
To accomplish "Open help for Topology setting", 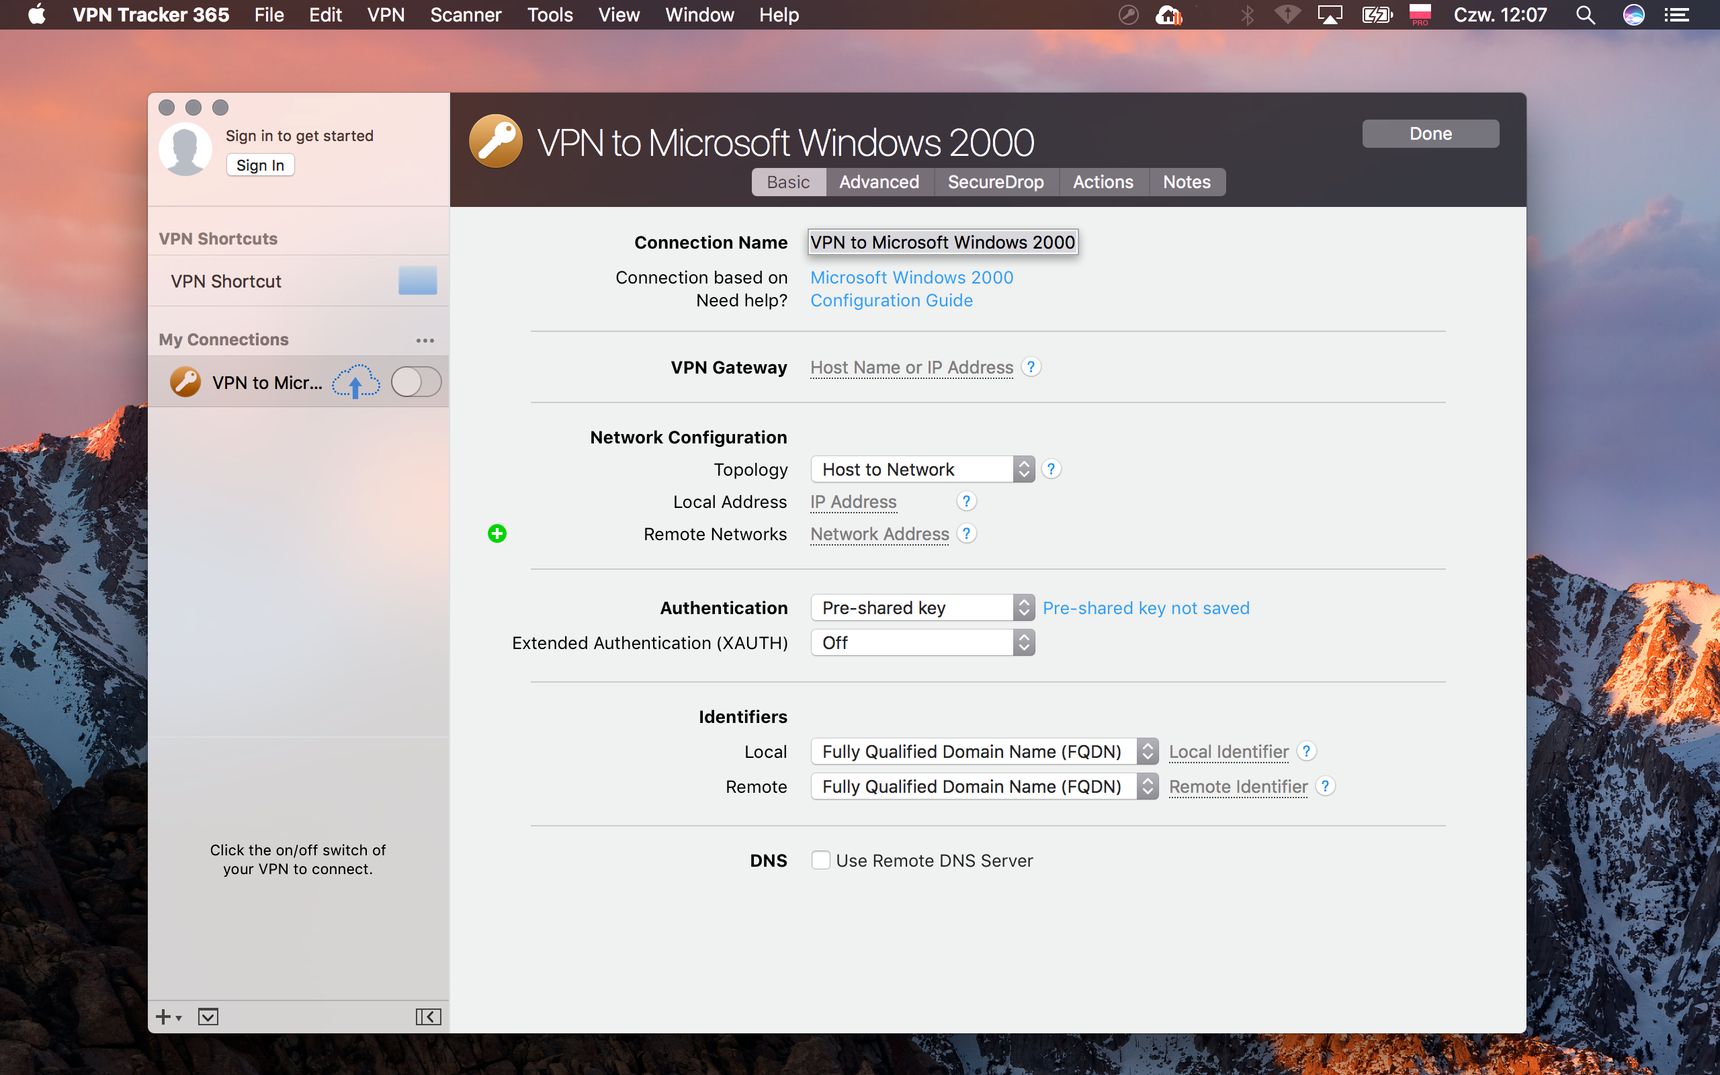I will coord(1051,469).
